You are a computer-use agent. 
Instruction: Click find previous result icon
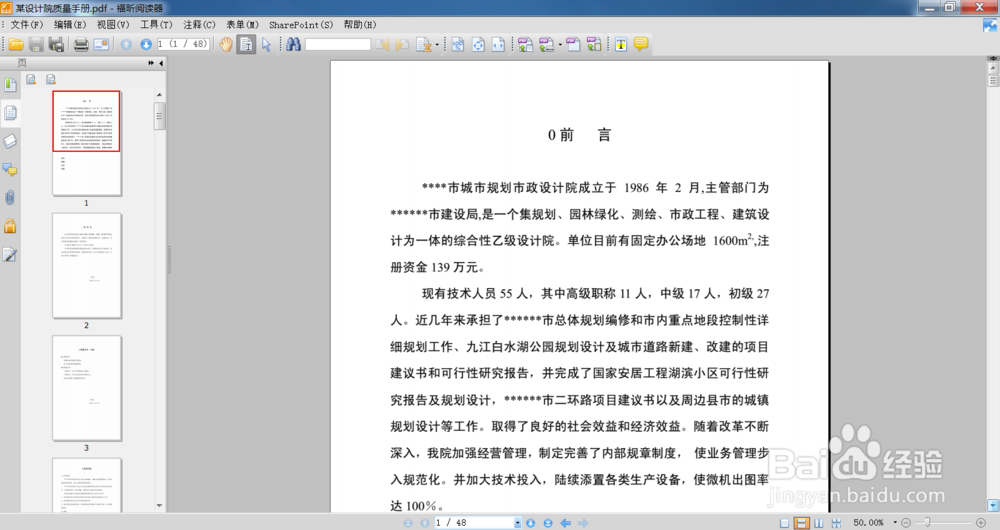(x=381, y=45)
